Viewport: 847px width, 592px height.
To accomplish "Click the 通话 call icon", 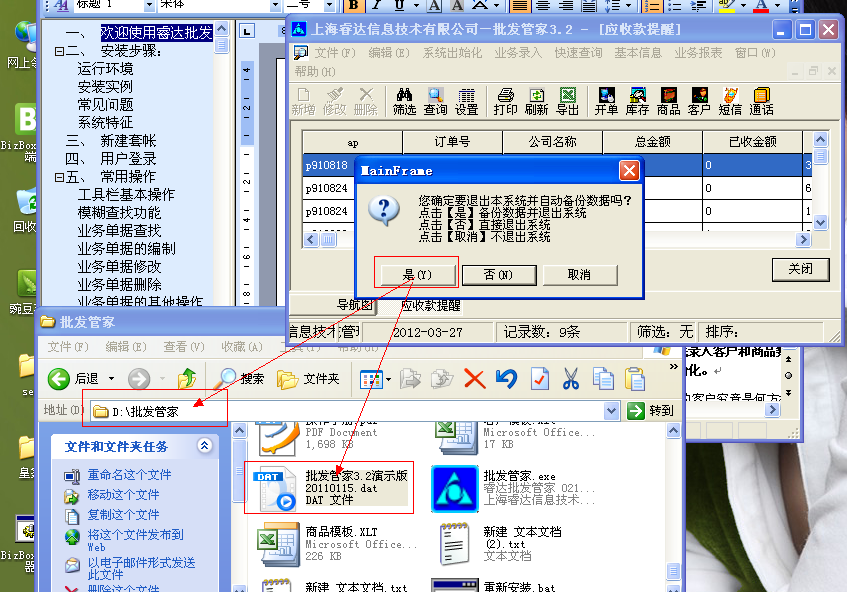I will coord(761,96).
